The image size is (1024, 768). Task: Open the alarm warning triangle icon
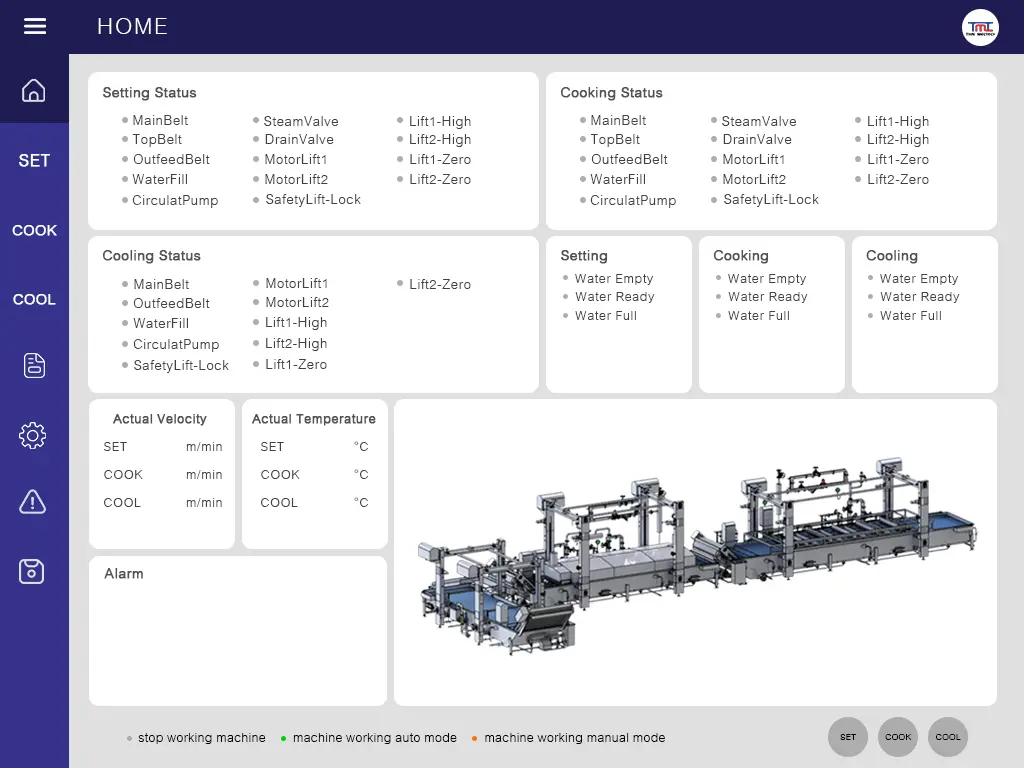pyautogui.click(x=33, y=502)
